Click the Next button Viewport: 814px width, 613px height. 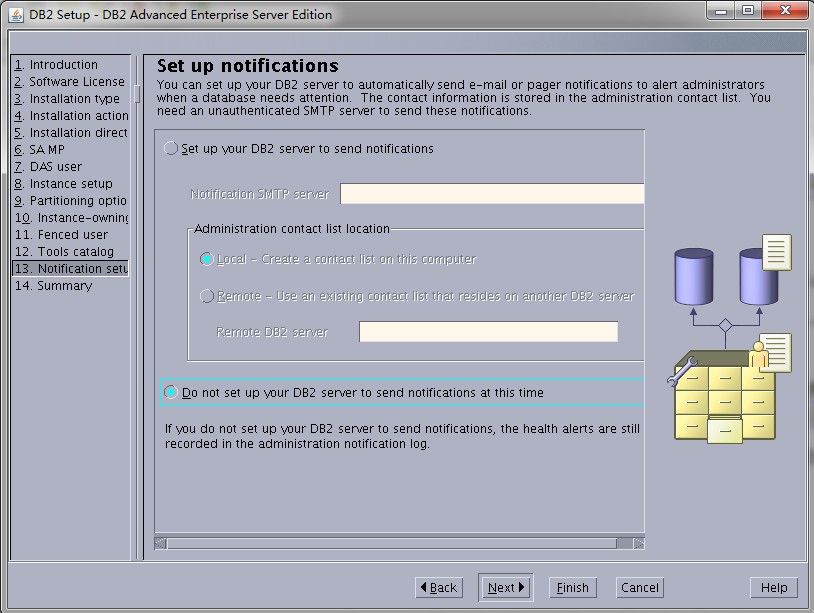506,588
